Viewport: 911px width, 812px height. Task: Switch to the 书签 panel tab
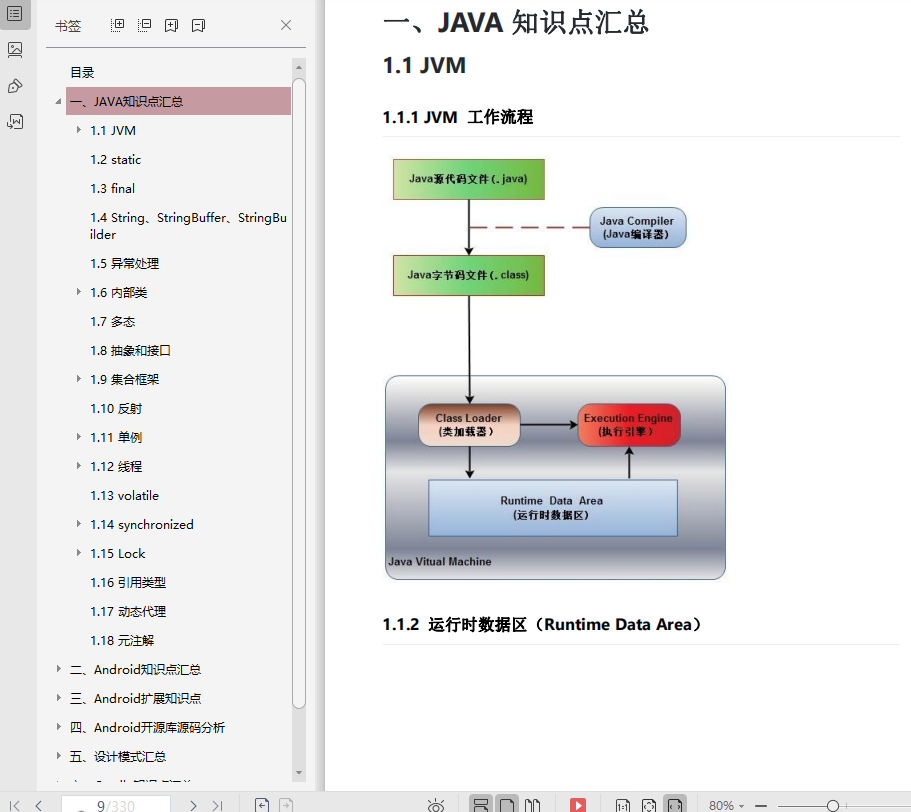tap(68, 25)
